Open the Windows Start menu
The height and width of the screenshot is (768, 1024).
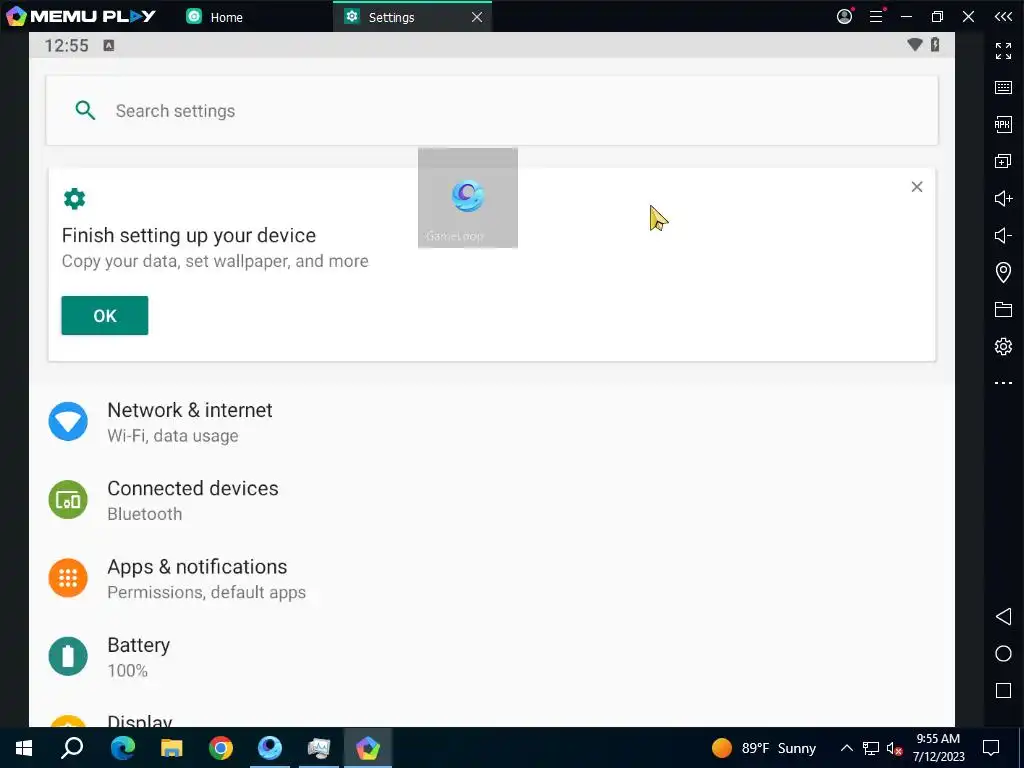tap(24, 748)
